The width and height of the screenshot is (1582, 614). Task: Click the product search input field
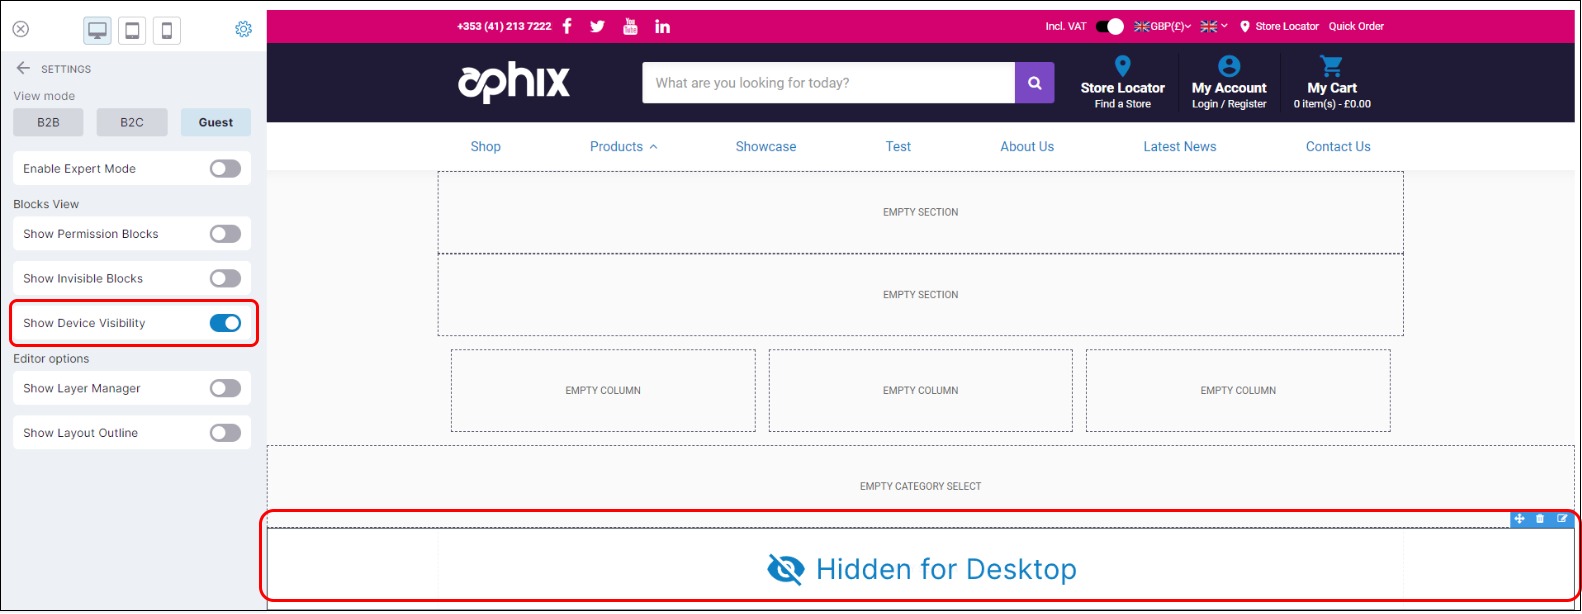[828, 83]
